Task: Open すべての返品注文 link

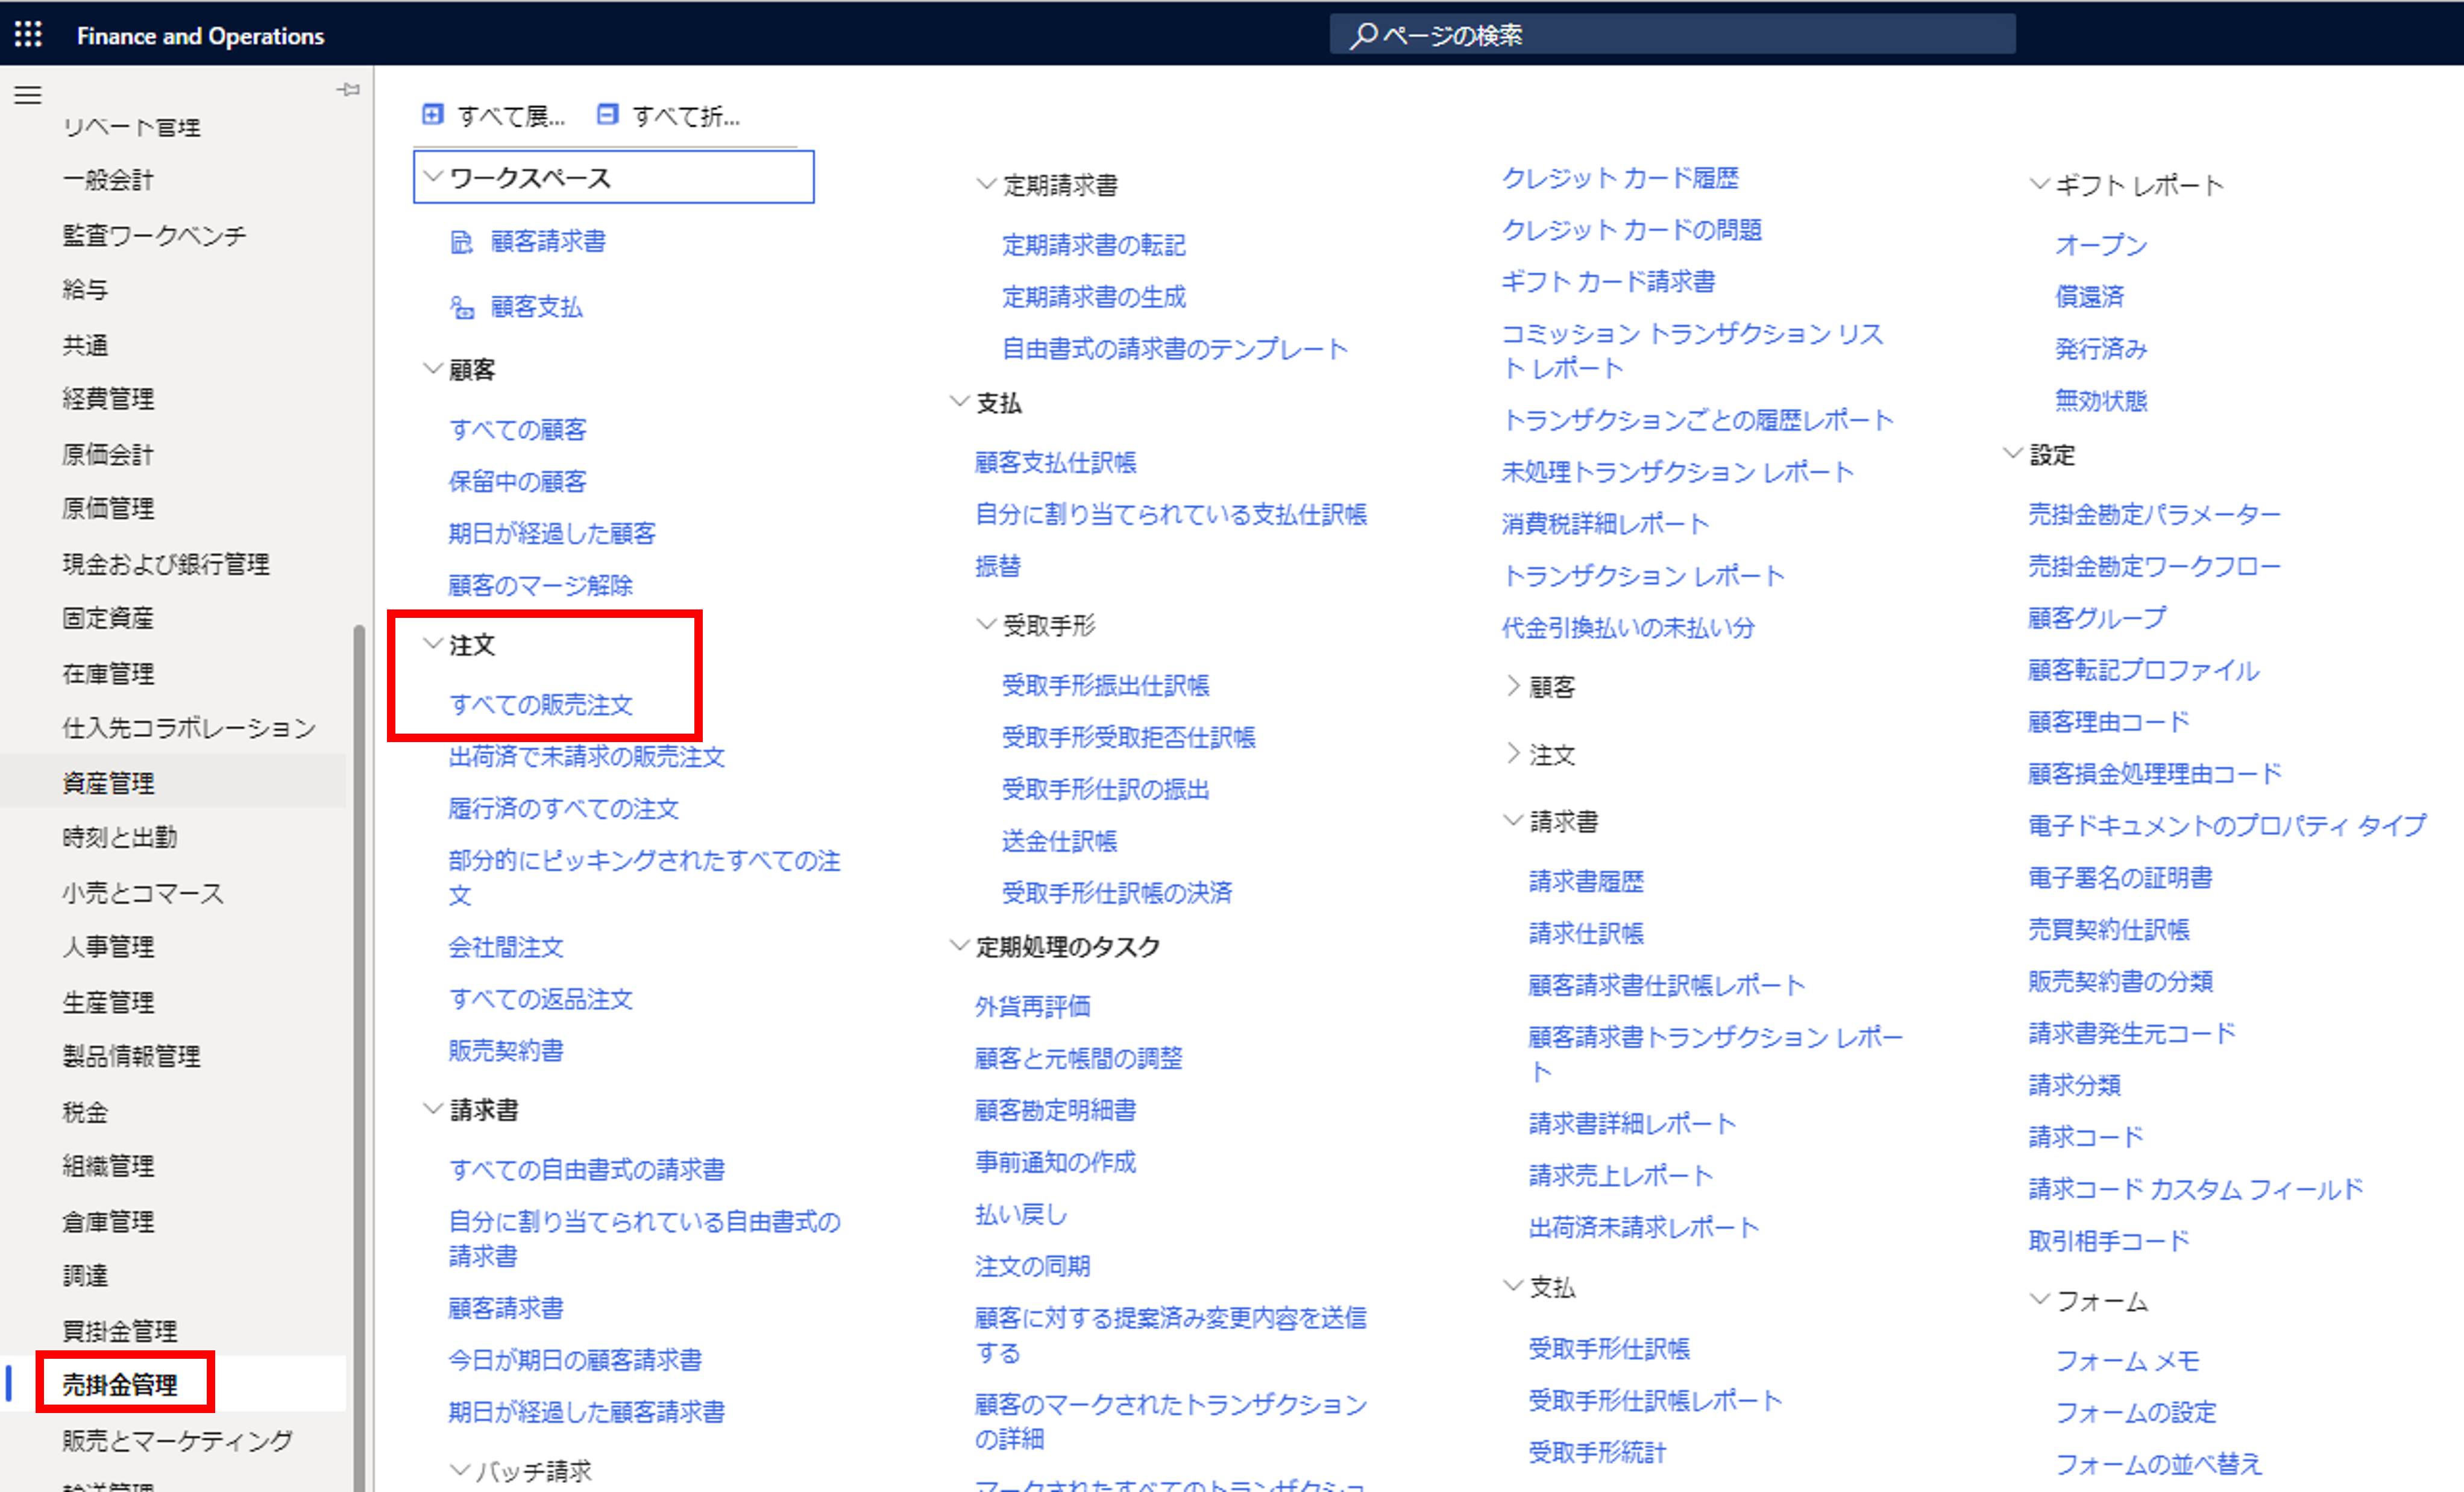Action: [x=541, y=999]
